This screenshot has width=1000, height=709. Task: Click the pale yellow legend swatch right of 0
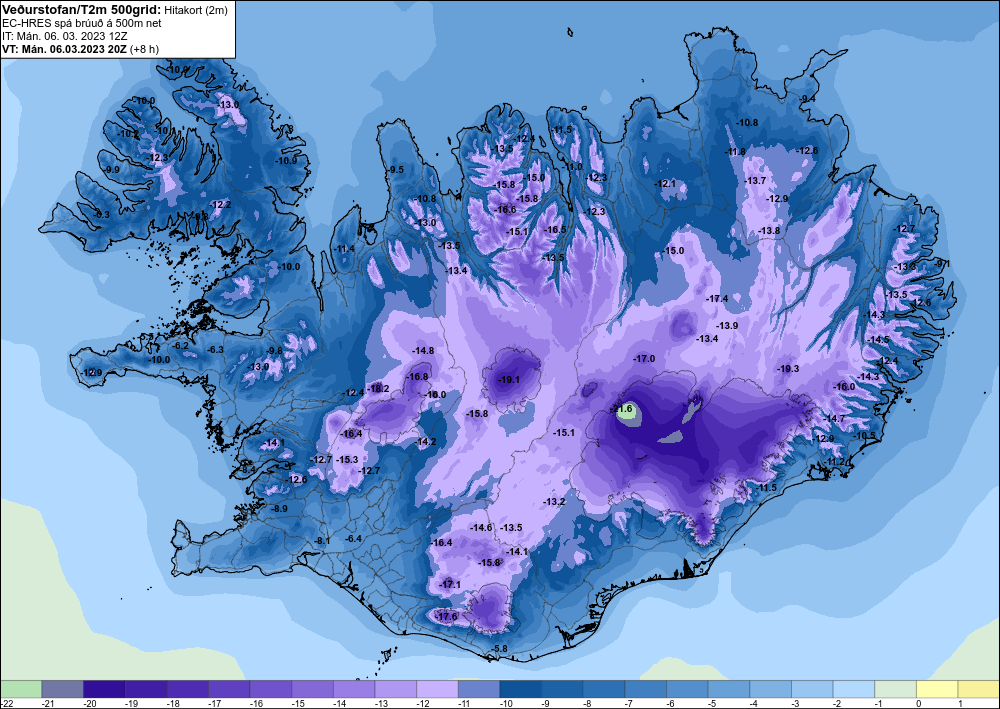point(937,689)
